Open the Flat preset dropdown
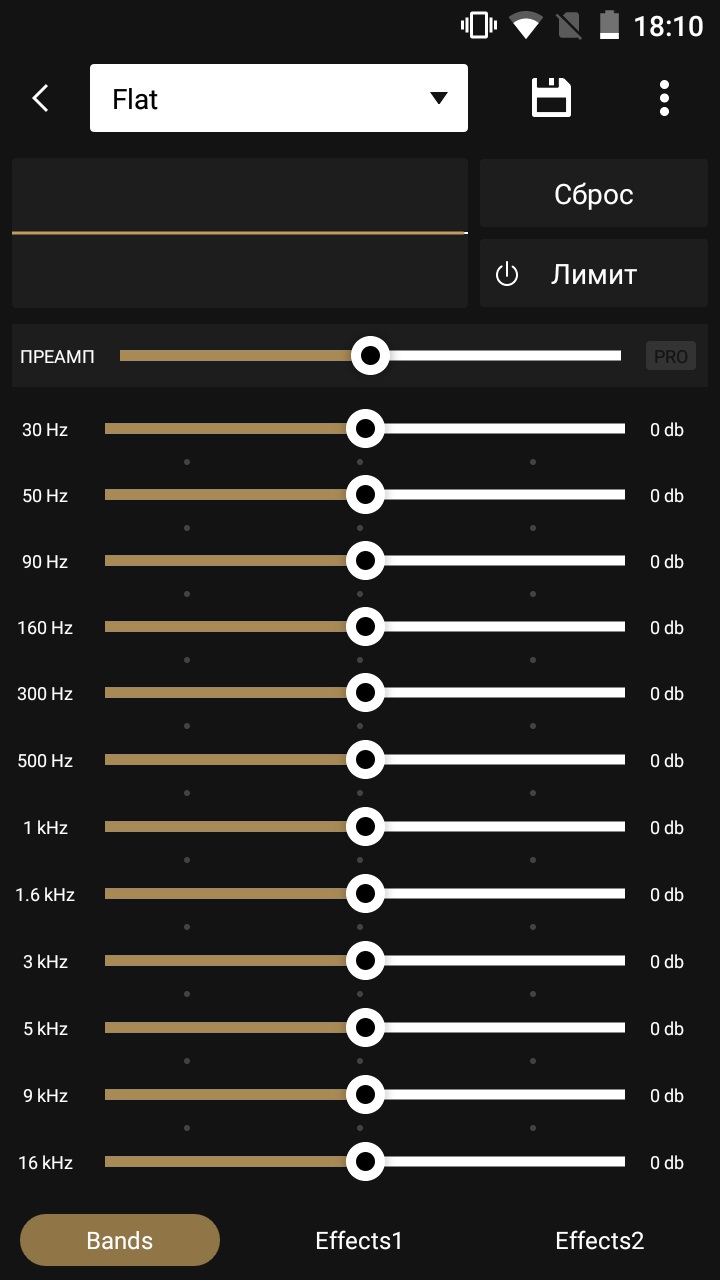Screen dimensions: 720x1280 (279, 98)
